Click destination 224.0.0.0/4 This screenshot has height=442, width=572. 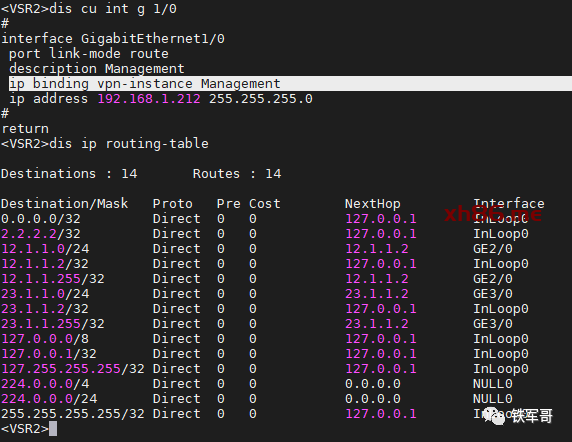45,384
